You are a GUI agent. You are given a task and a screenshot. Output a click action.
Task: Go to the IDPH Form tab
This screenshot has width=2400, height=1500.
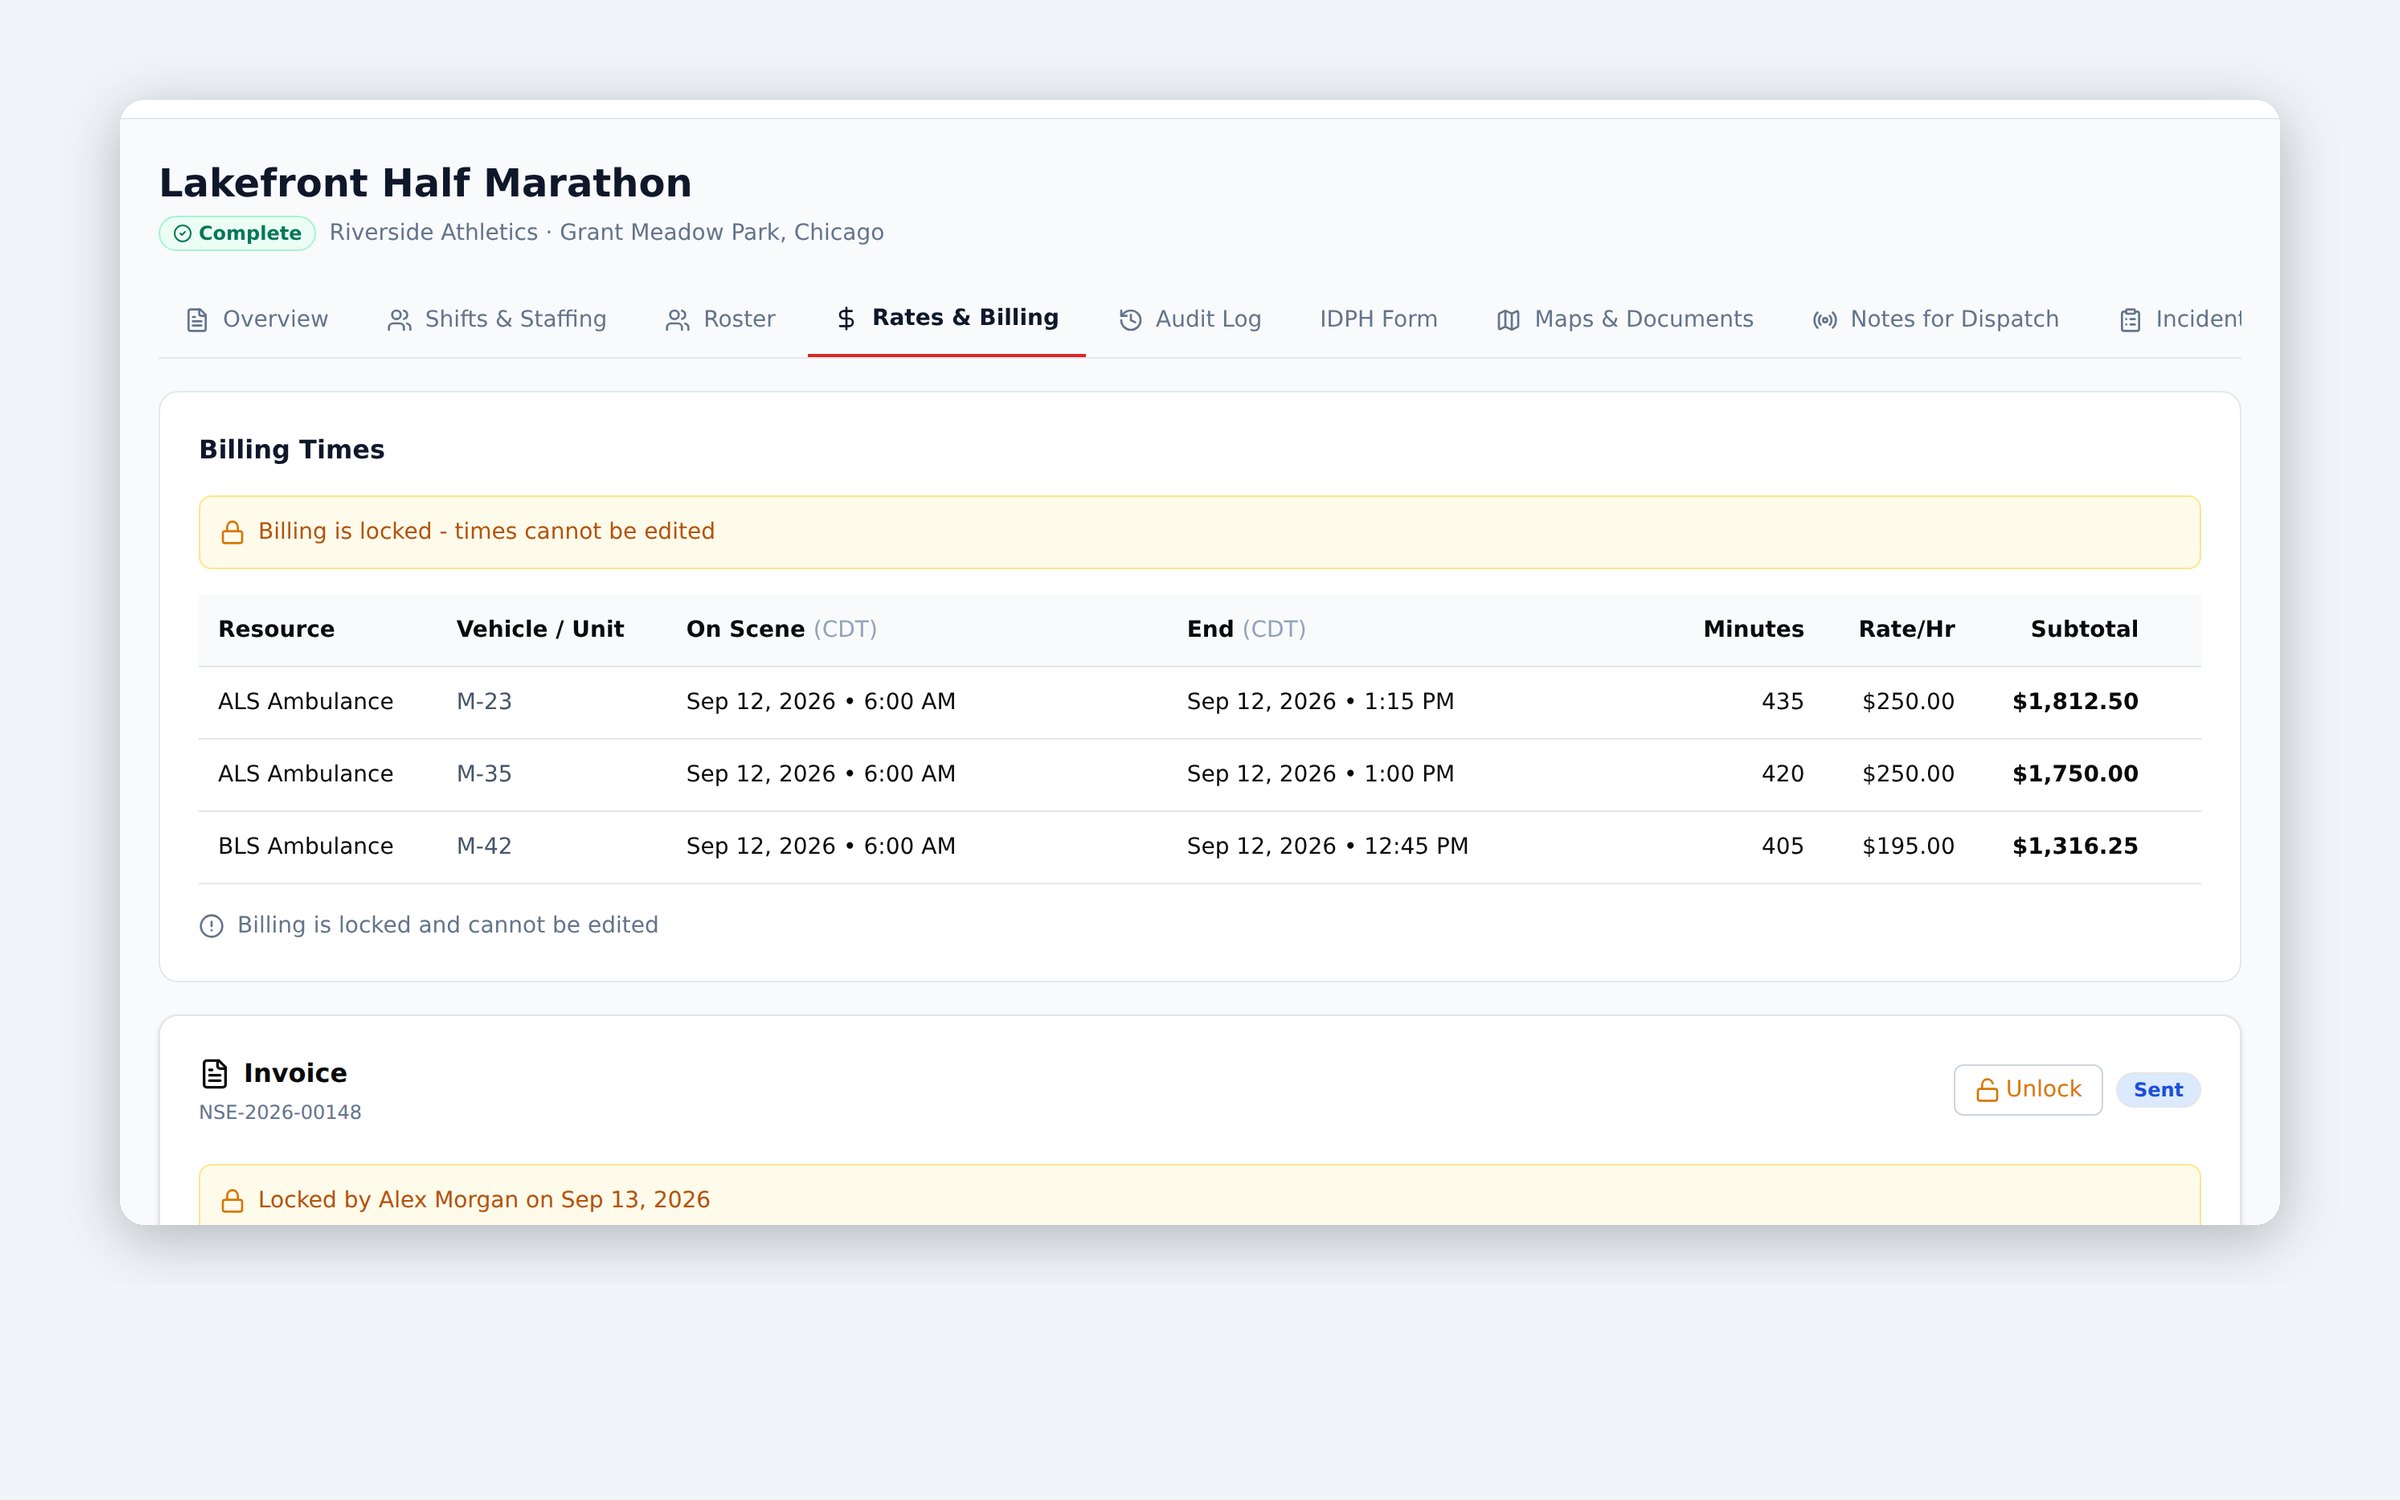(x=1378, y=319)
